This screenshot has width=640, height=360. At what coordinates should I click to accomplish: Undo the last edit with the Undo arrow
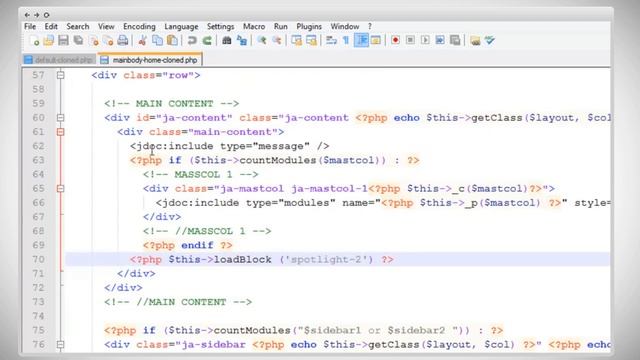tap(192, 40)
